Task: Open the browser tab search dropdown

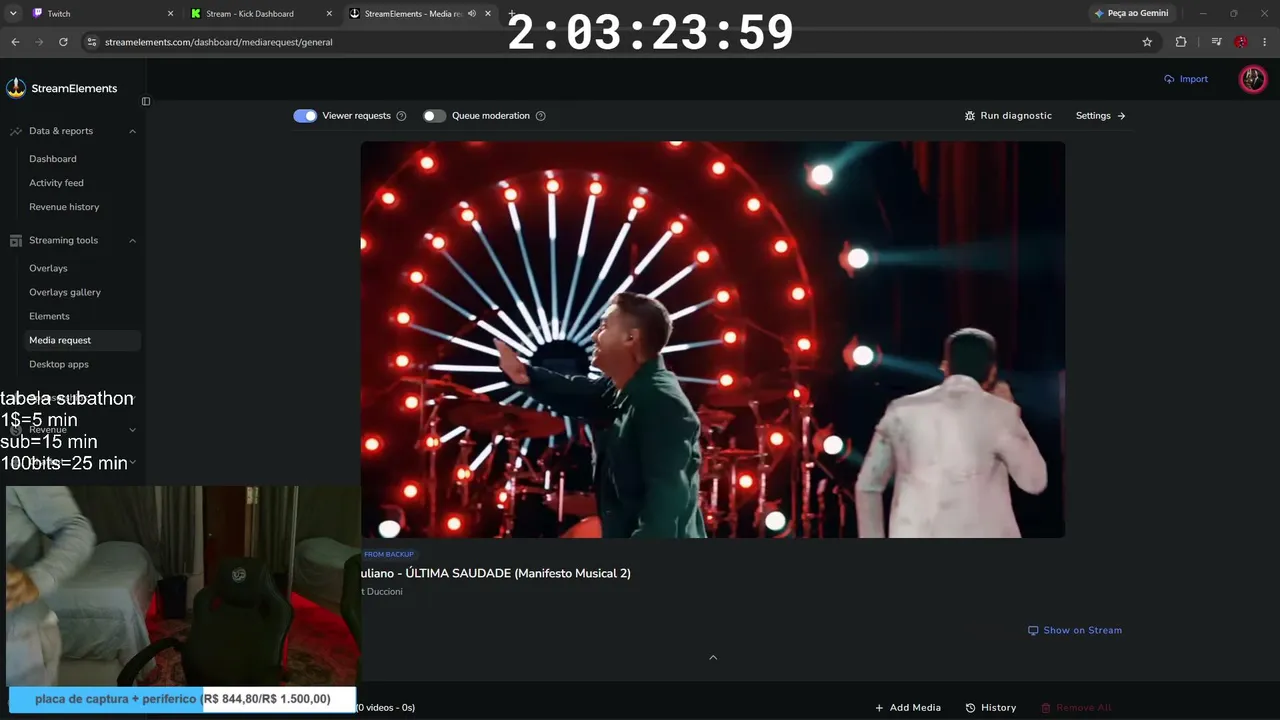Action: pyautogui.click(x=13, y=13)
